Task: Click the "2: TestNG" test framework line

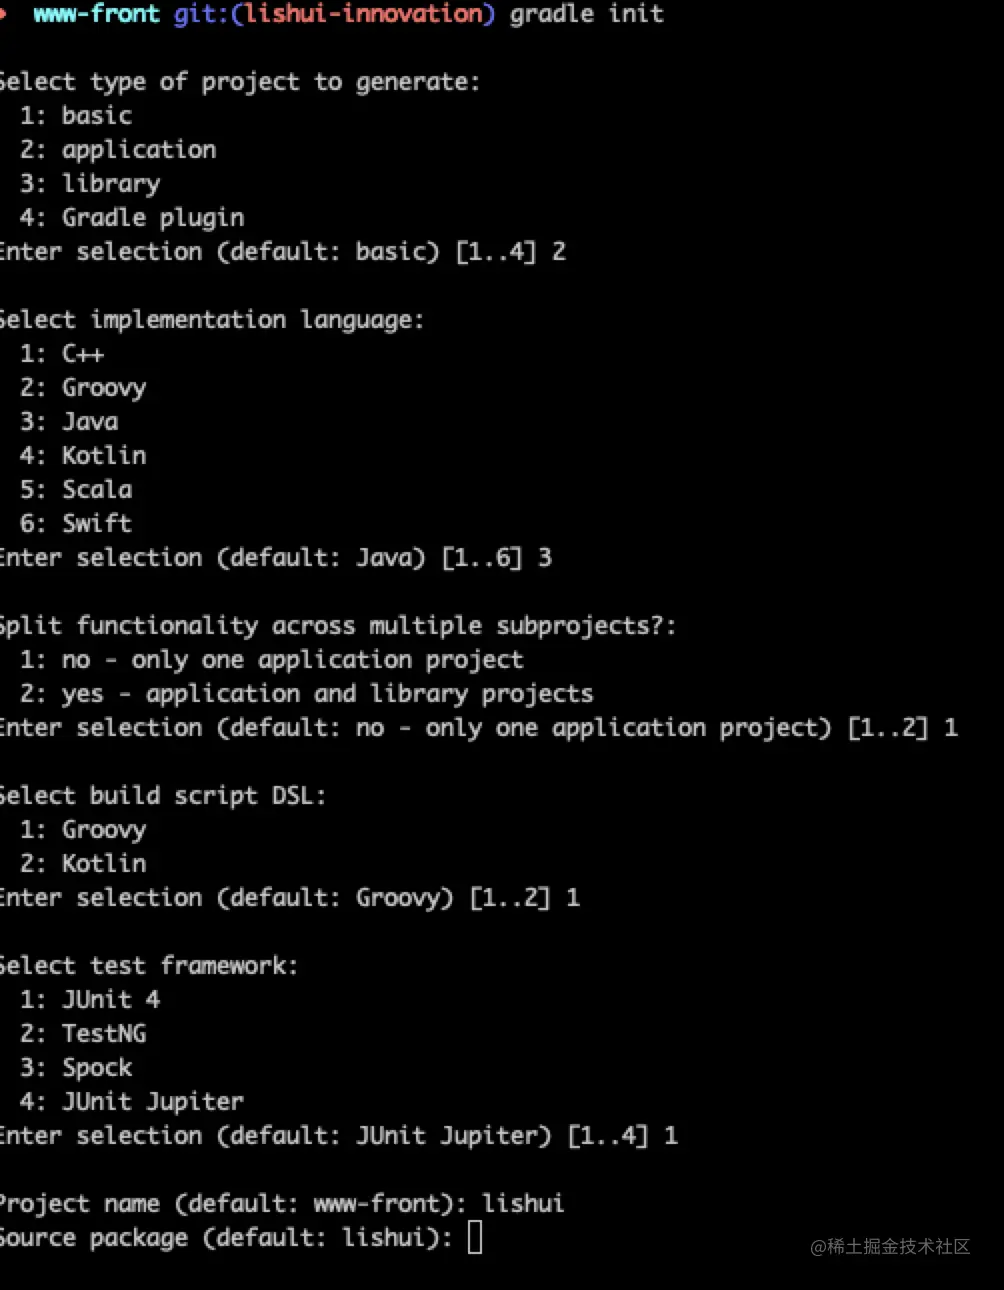Action: 83,1034
